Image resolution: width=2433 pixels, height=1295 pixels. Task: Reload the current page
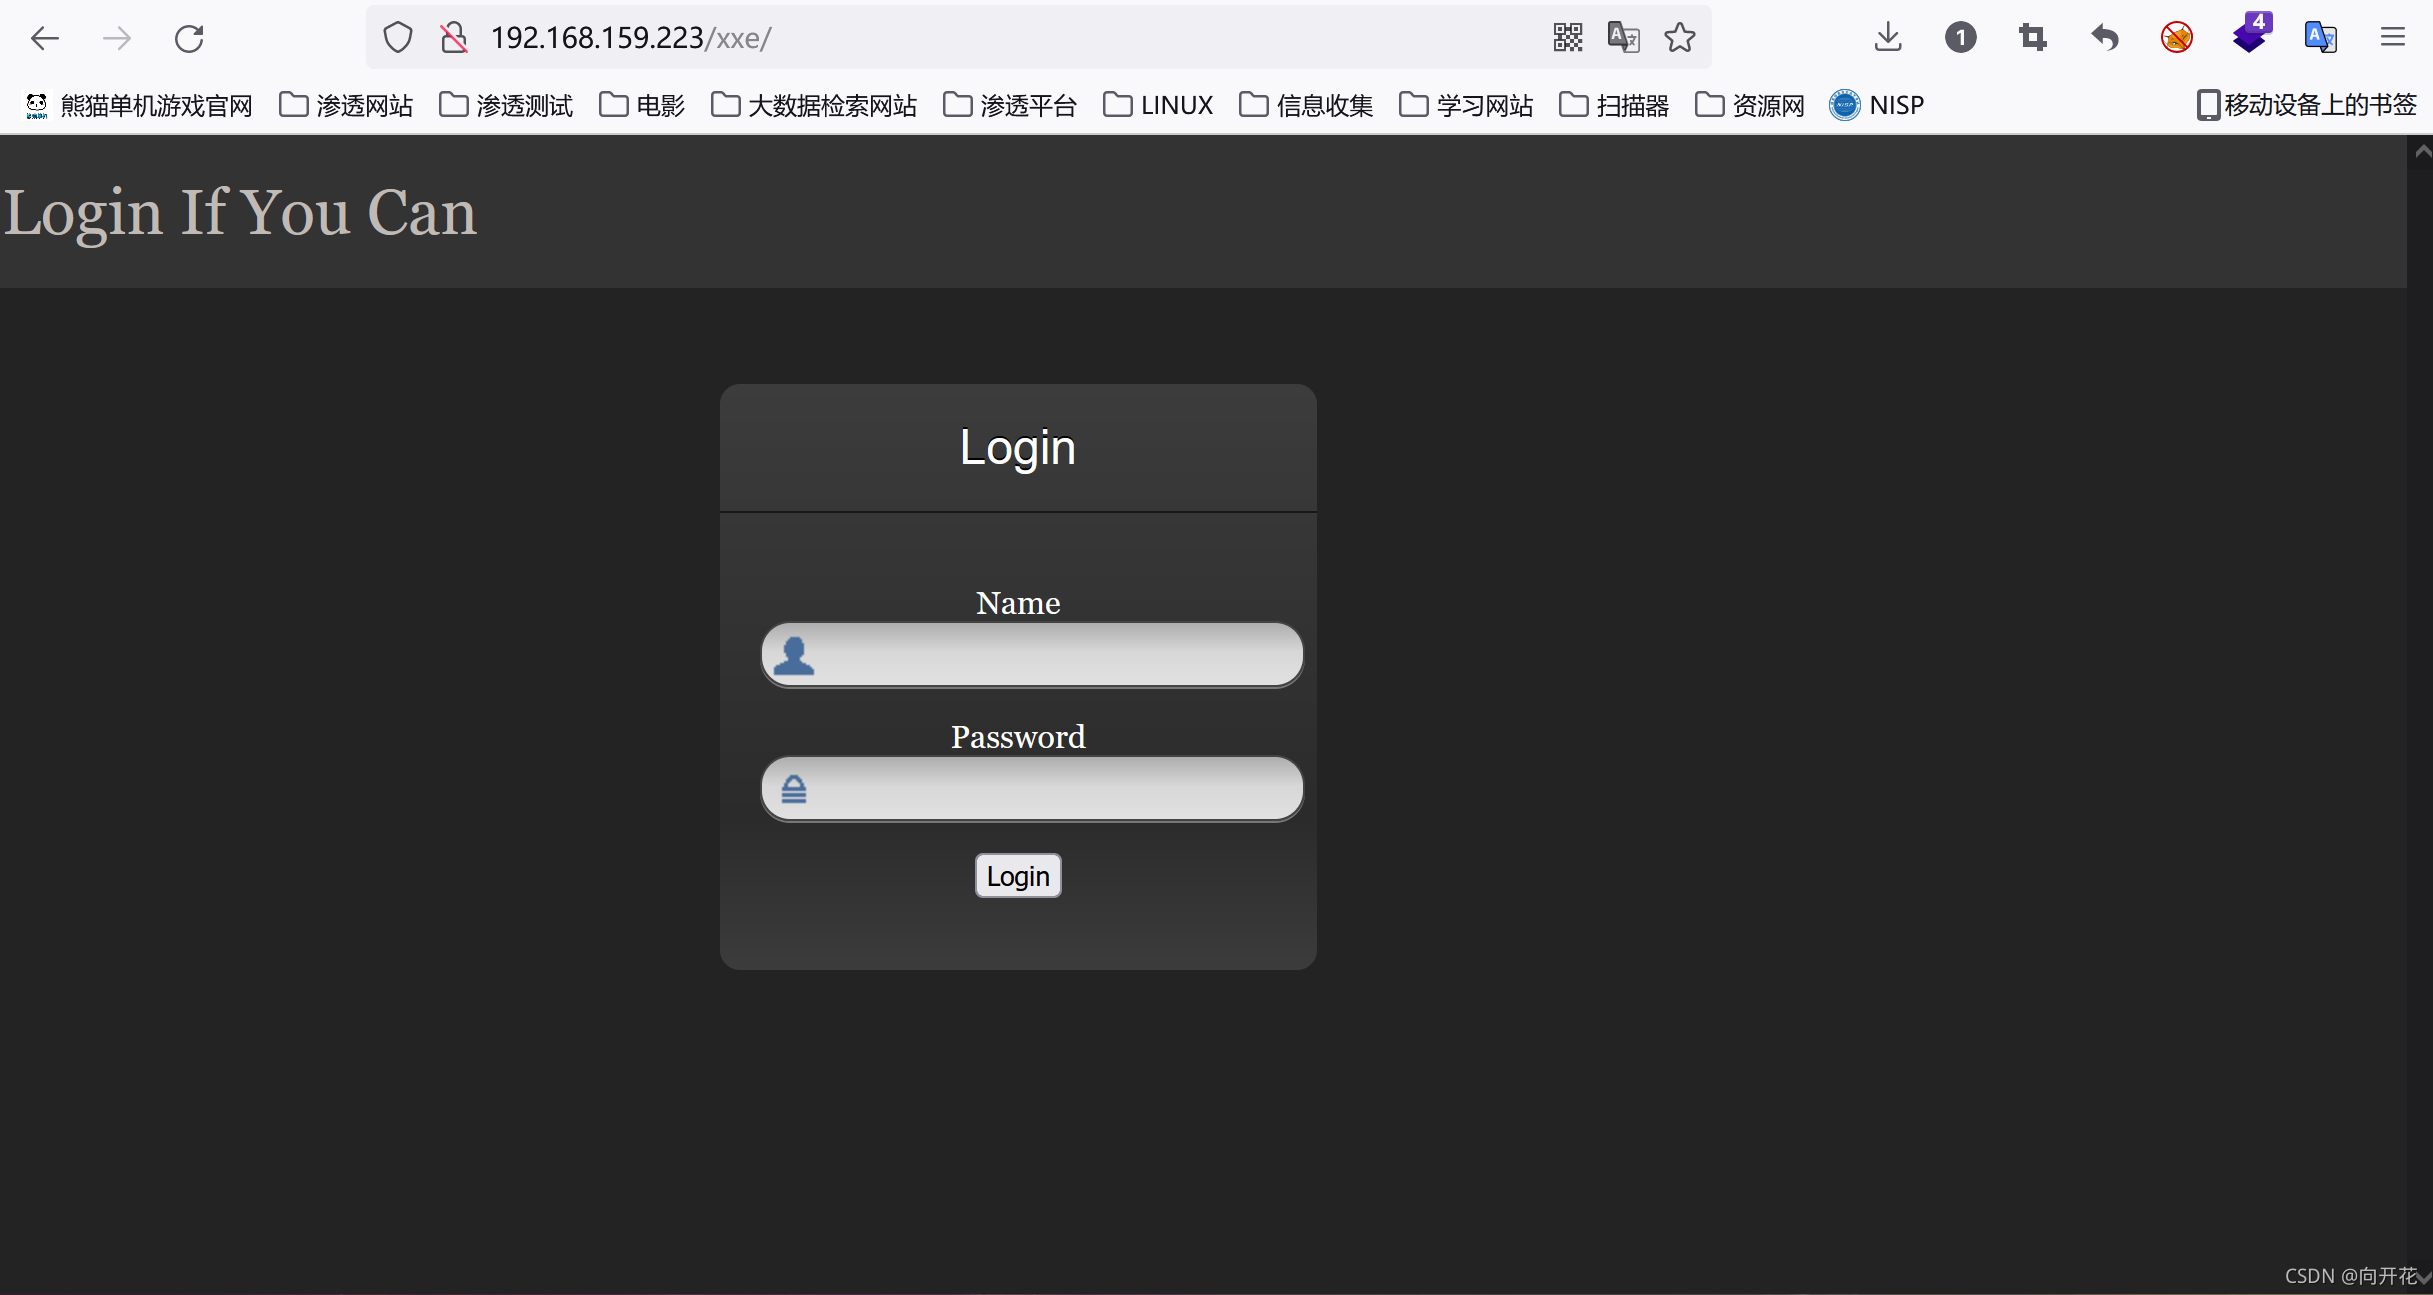coord(189,38)
